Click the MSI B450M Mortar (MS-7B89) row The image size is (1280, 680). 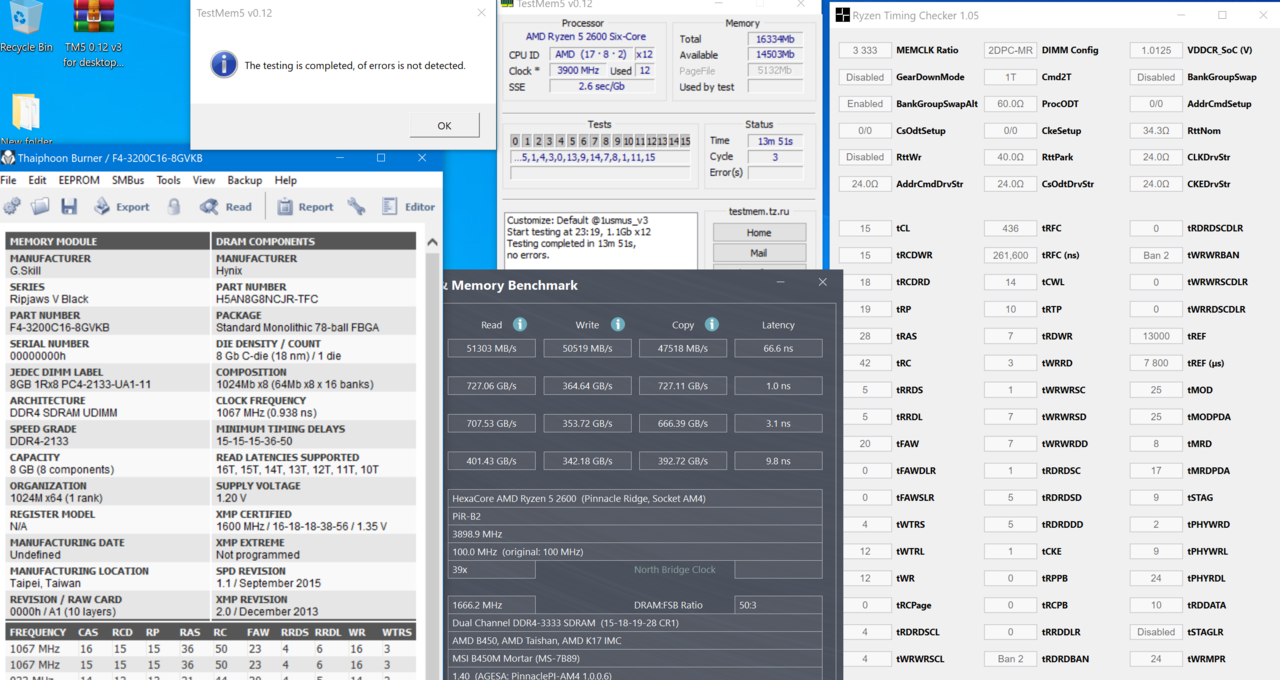click(x=635, y=658)
